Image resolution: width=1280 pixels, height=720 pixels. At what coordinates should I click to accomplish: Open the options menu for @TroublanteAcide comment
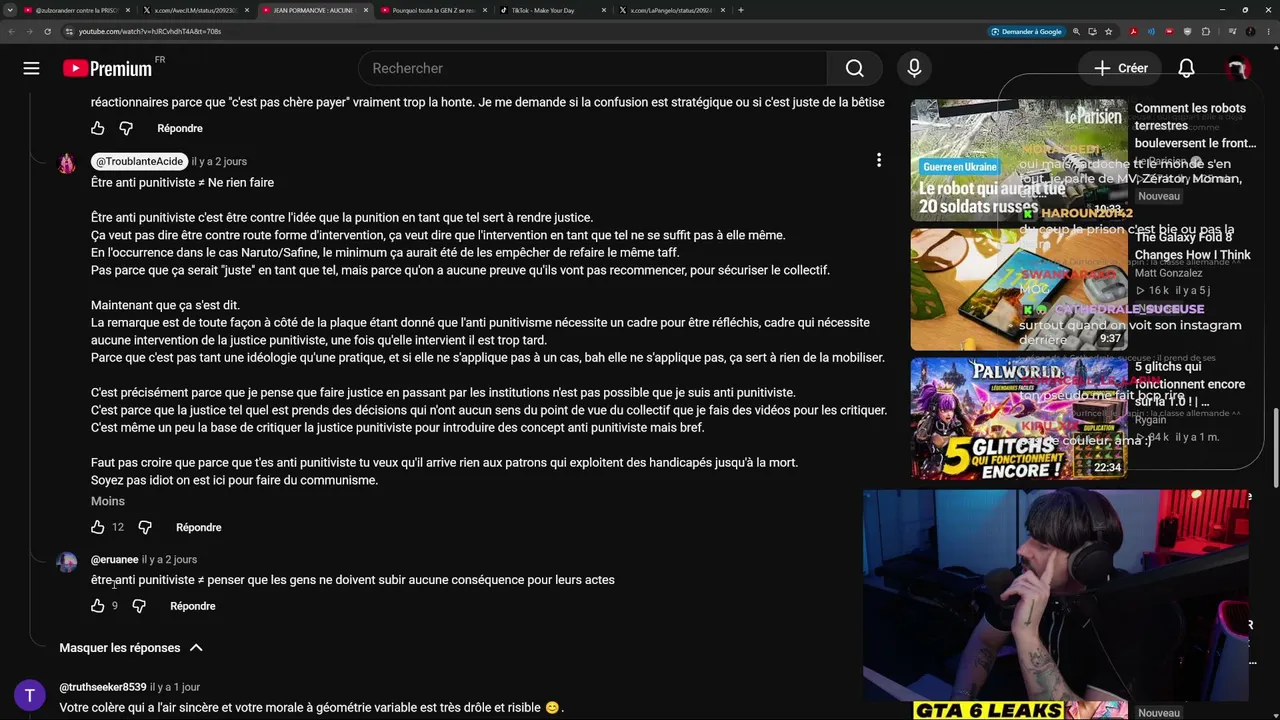(x=879, y=160)
